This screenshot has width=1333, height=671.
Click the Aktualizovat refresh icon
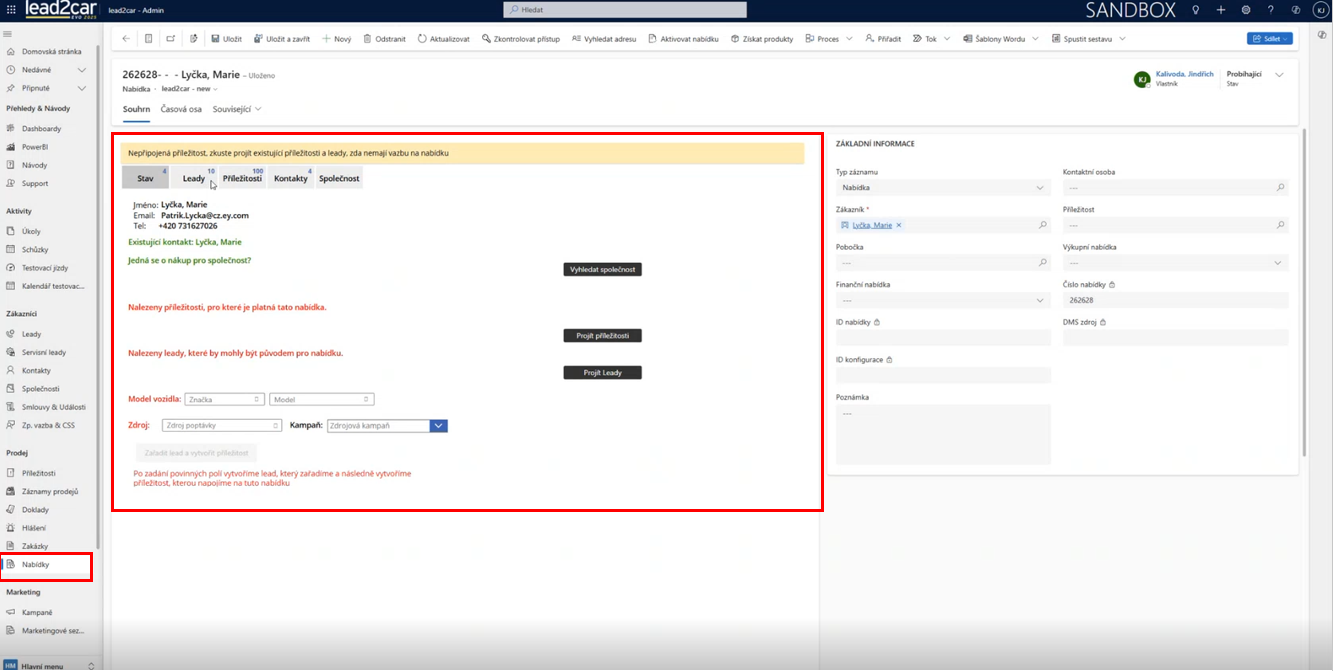[x=423, y=39]
